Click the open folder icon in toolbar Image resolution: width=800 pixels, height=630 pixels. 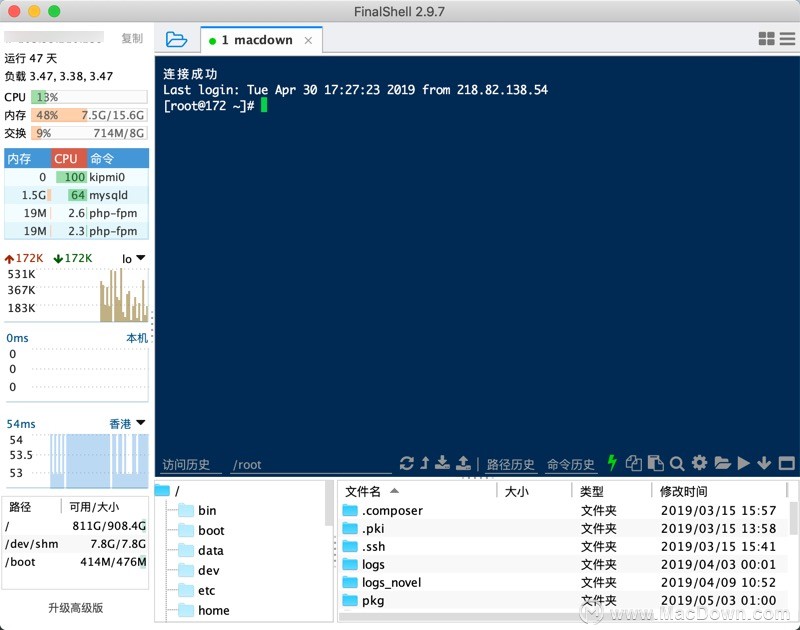pos(722,463)
